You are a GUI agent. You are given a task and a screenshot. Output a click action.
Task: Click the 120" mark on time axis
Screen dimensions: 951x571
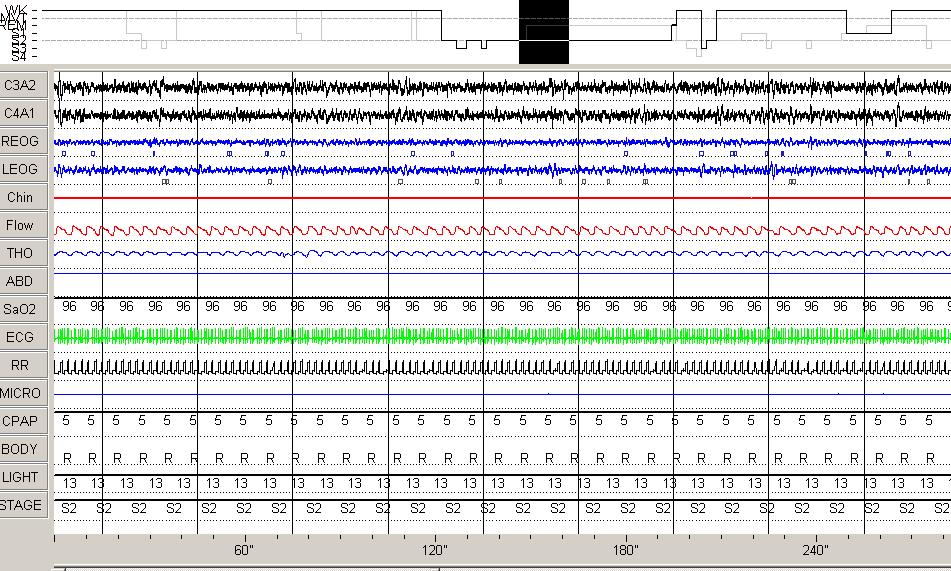(434, 550)
